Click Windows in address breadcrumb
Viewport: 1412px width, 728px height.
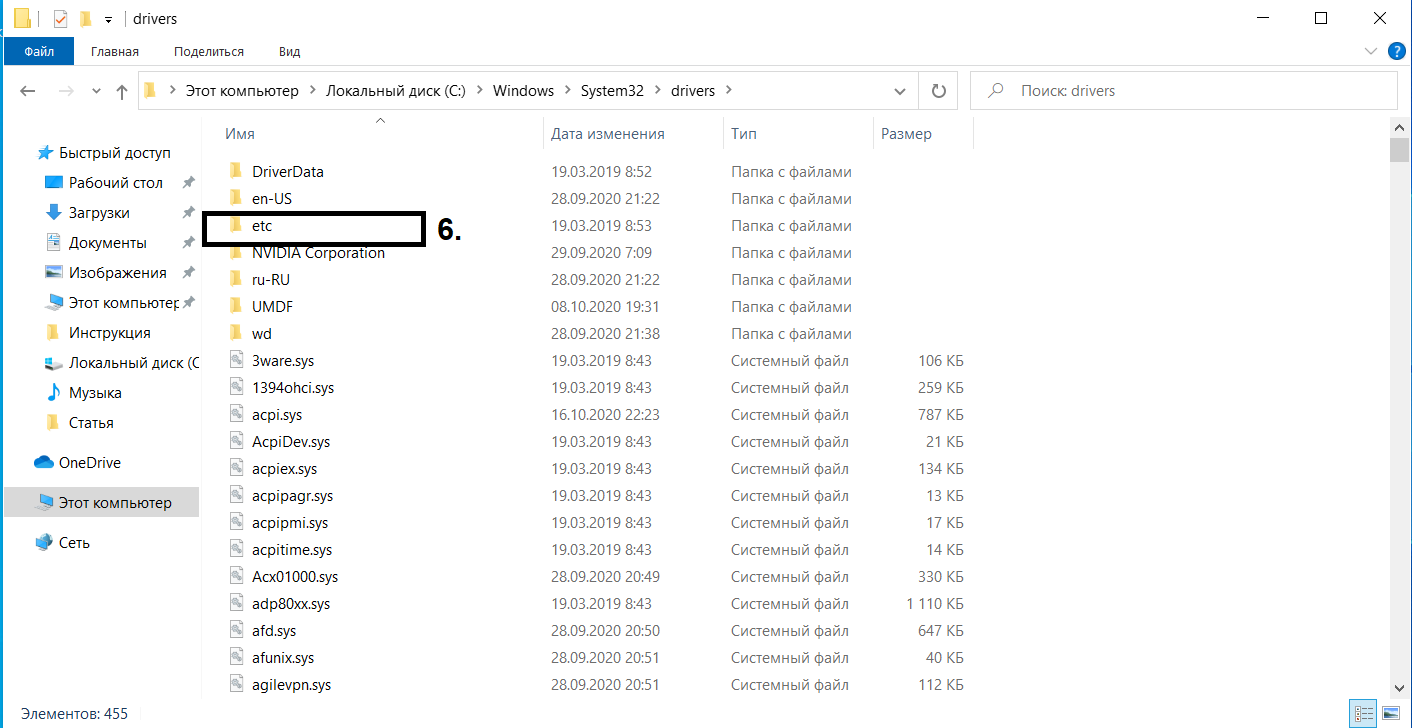point(523,91)
